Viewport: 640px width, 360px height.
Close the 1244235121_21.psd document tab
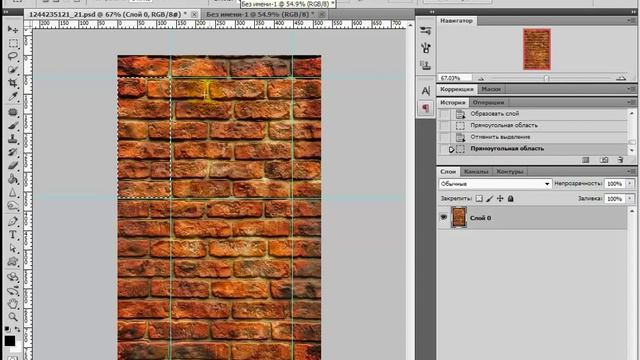coord(194,14)
